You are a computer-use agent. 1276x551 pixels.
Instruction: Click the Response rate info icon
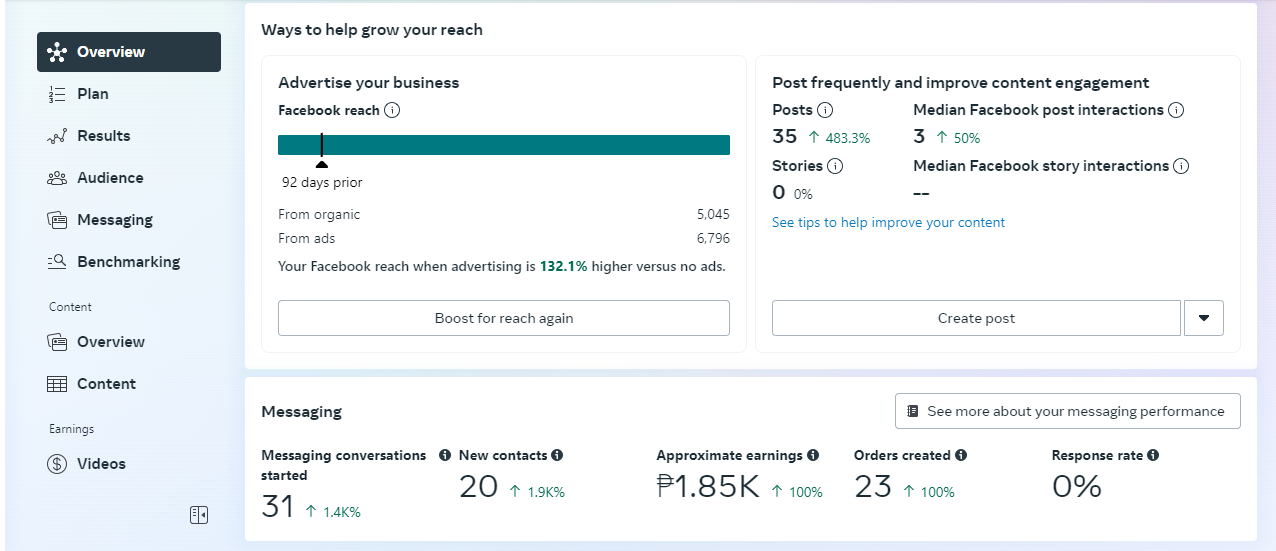(1153, 456)
